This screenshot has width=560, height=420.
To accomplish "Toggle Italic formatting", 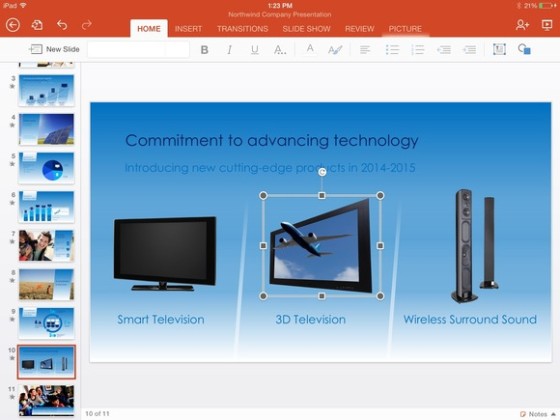I will coord(229,50).
